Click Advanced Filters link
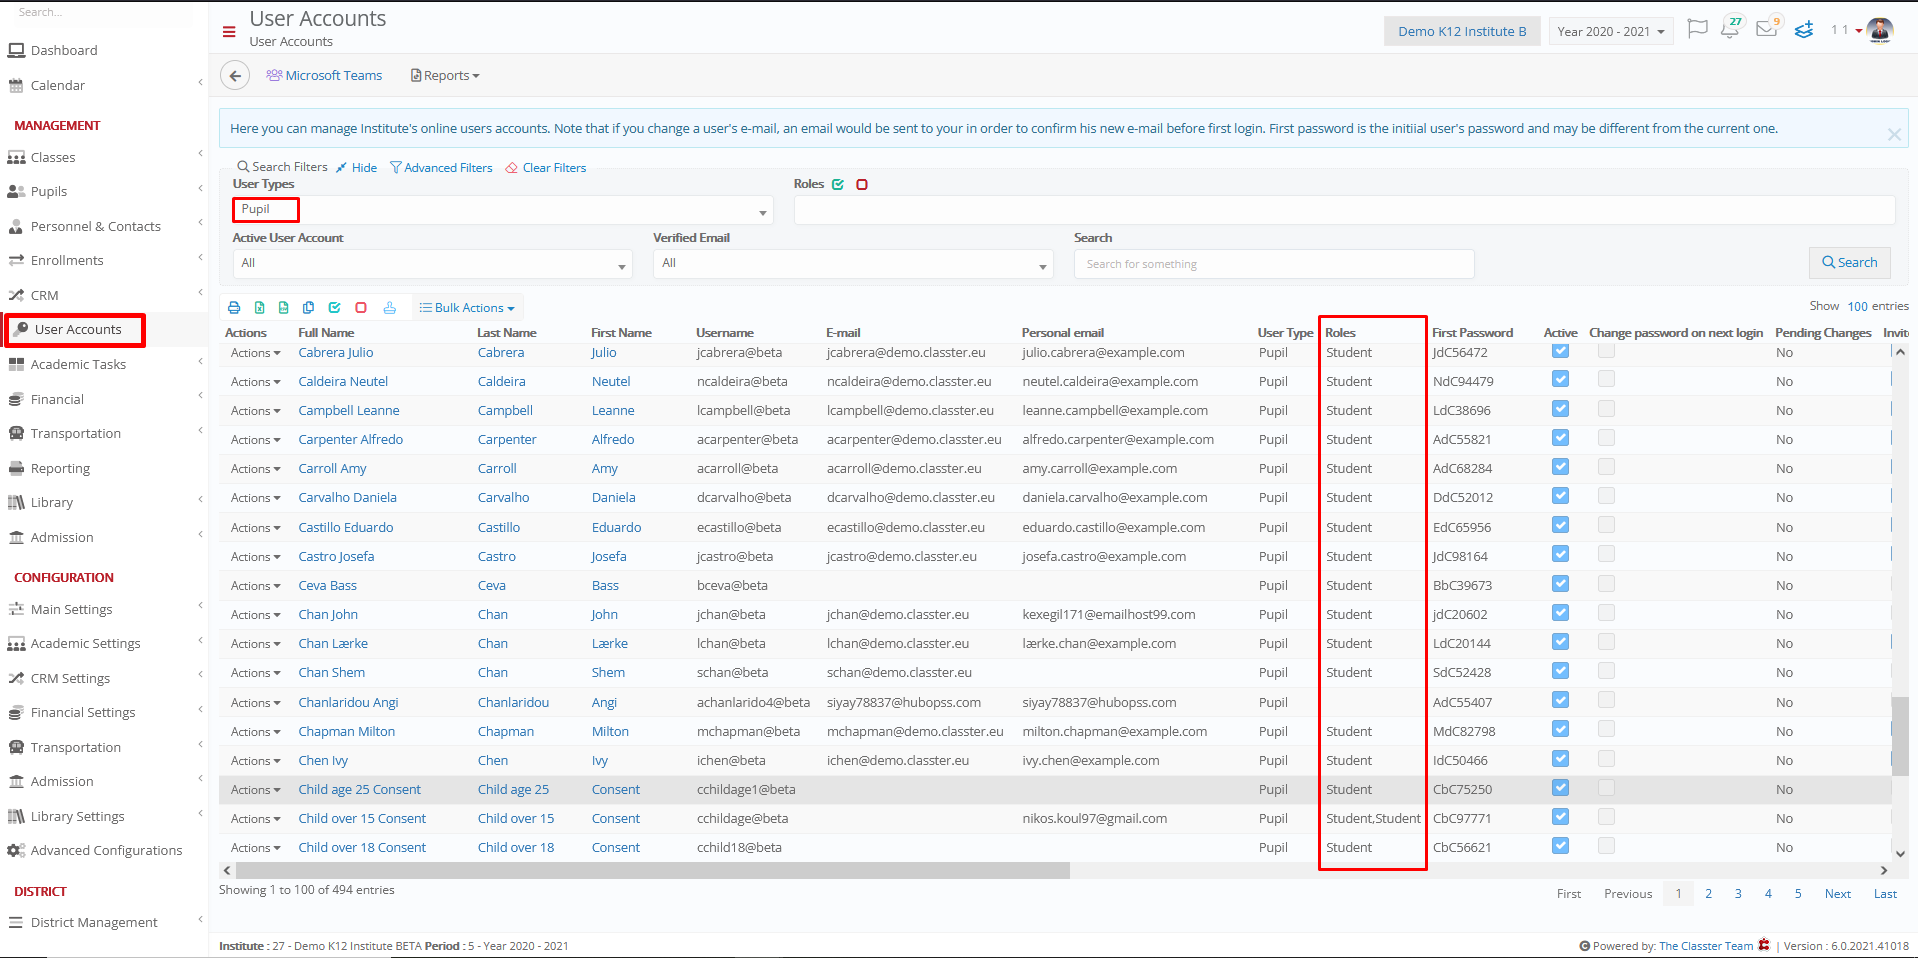The width and height of the screenshot is (1918, 958). 441,168
